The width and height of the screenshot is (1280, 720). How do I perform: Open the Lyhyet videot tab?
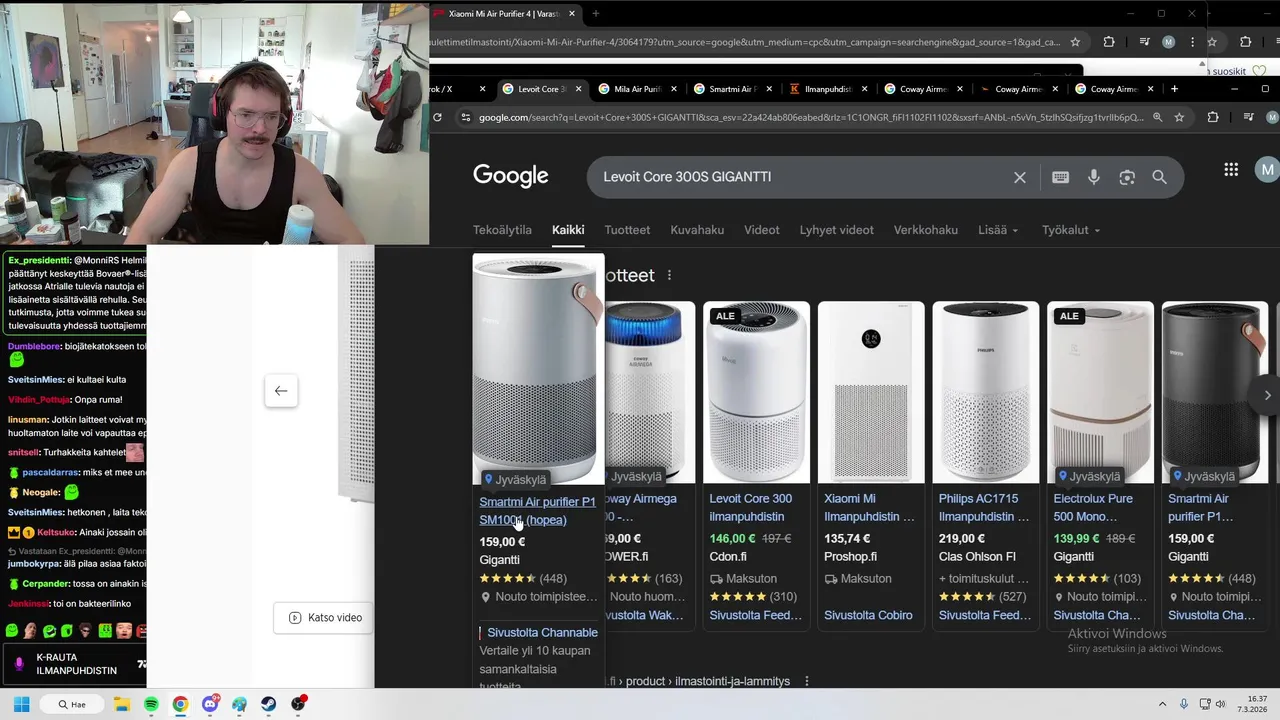click(x=836, y=230)
